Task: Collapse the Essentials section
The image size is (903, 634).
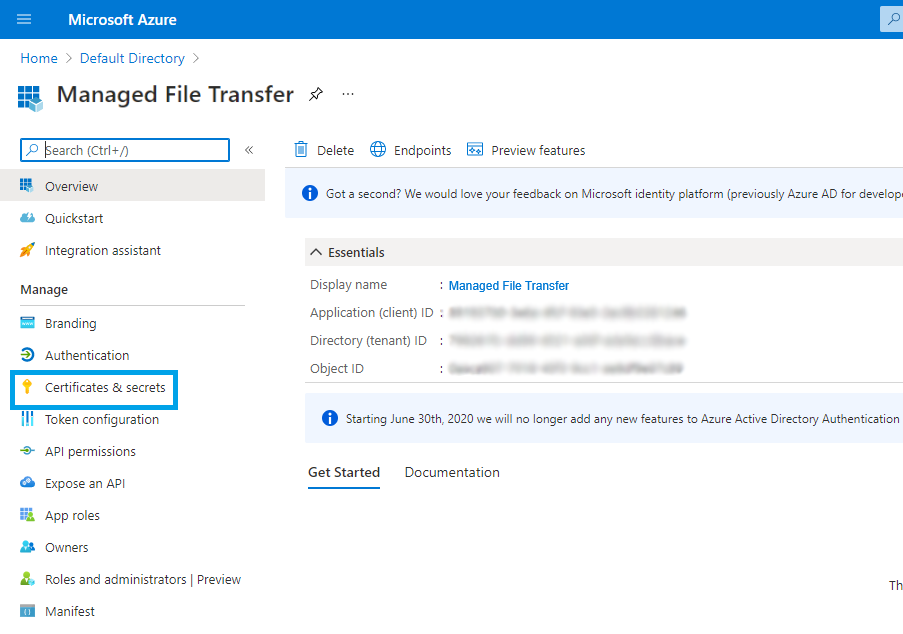Action: point(316,252)
